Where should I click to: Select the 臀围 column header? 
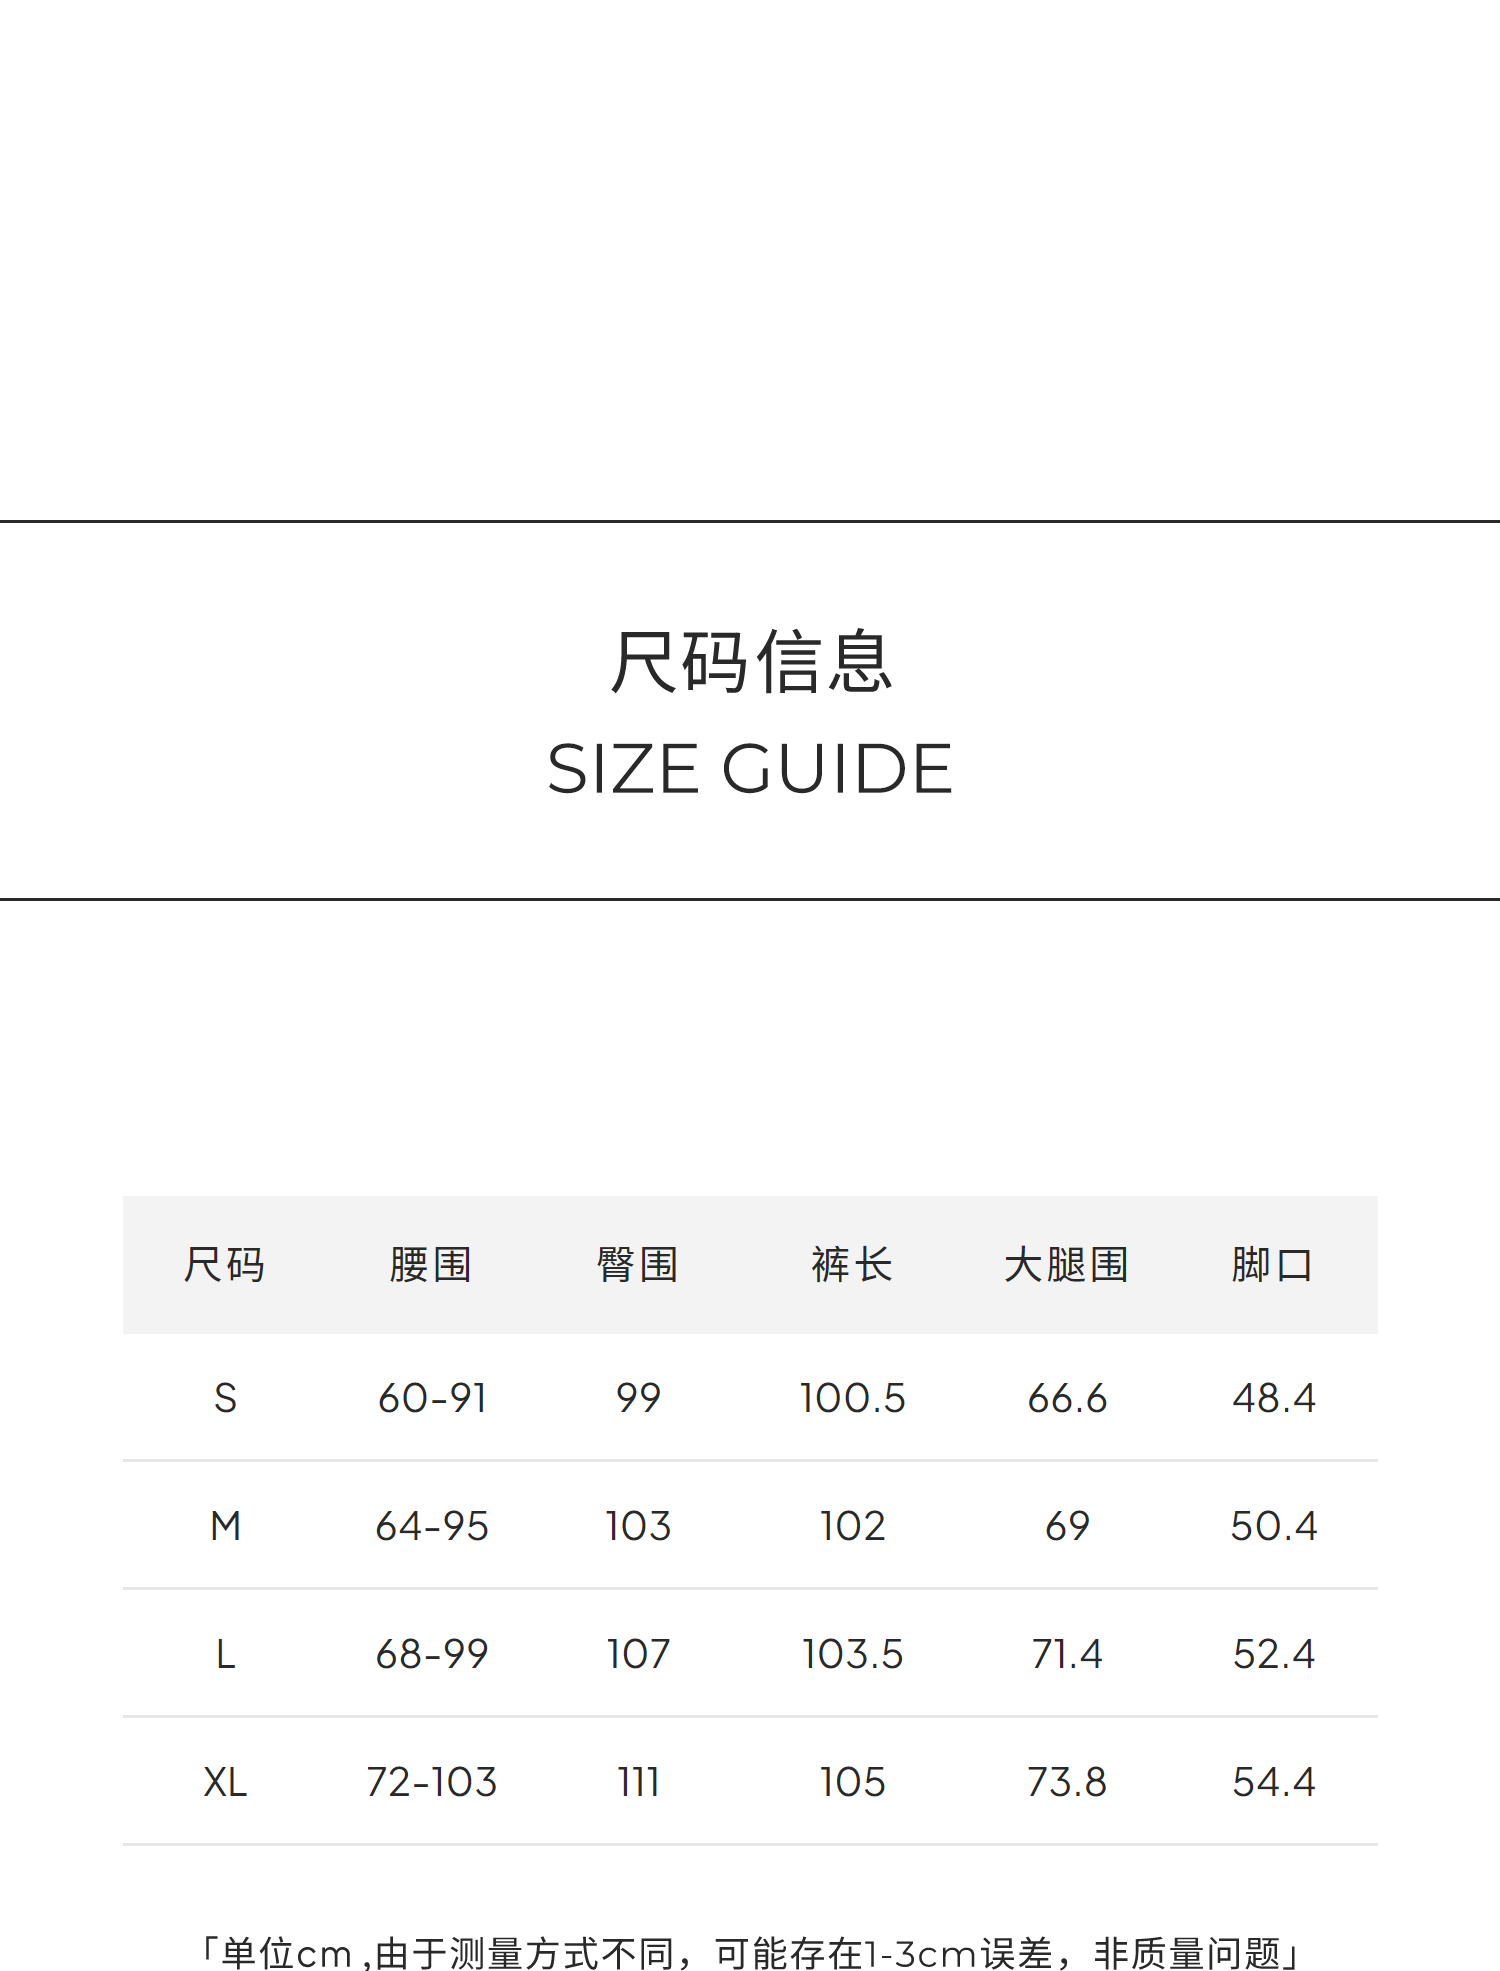(638, 1265)
